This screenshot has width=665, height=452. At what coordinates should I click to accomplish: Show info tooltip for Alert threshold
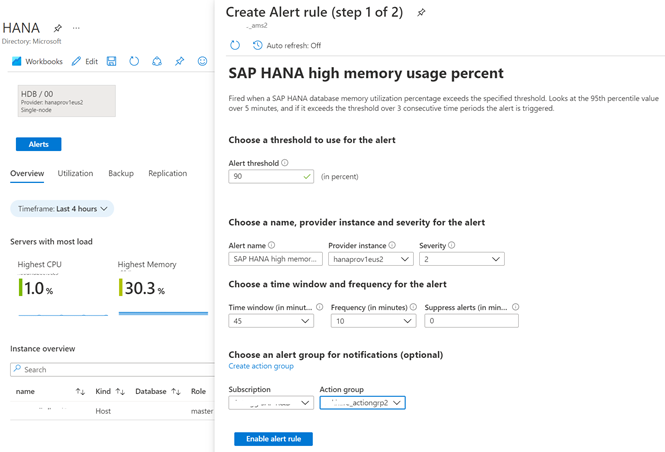coord(285,163)
